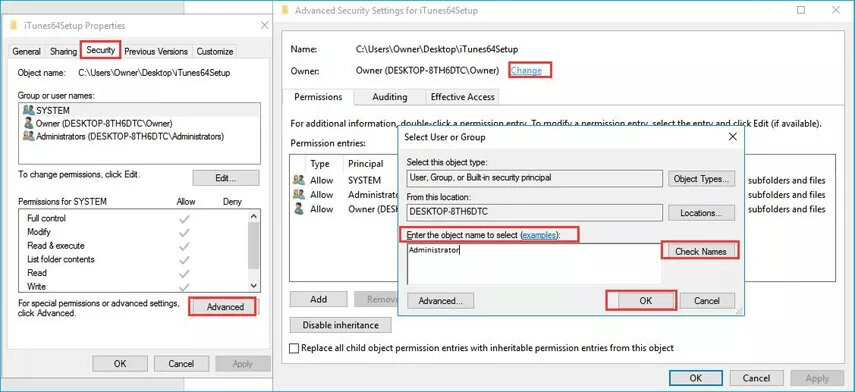Image resolution: width=855 pixels, height=392 pixels.
Task: Open the Security tab in Properties
Action: (x=100, y=50)
